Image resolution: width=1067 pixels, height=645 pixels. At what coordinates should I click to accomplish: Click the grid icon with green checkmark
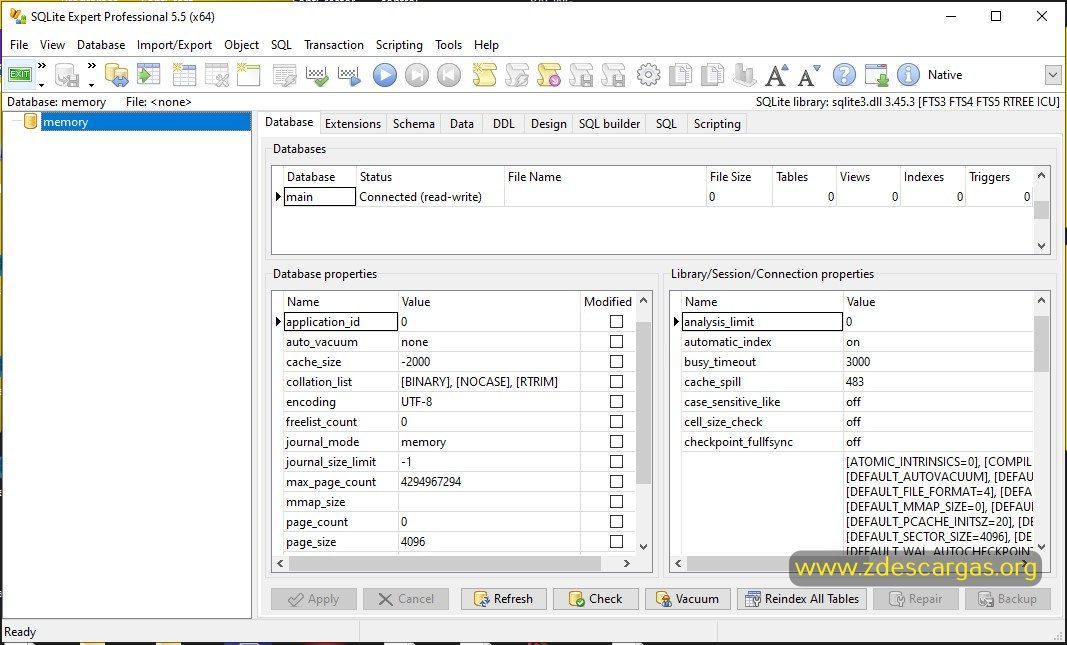(317, 75)
